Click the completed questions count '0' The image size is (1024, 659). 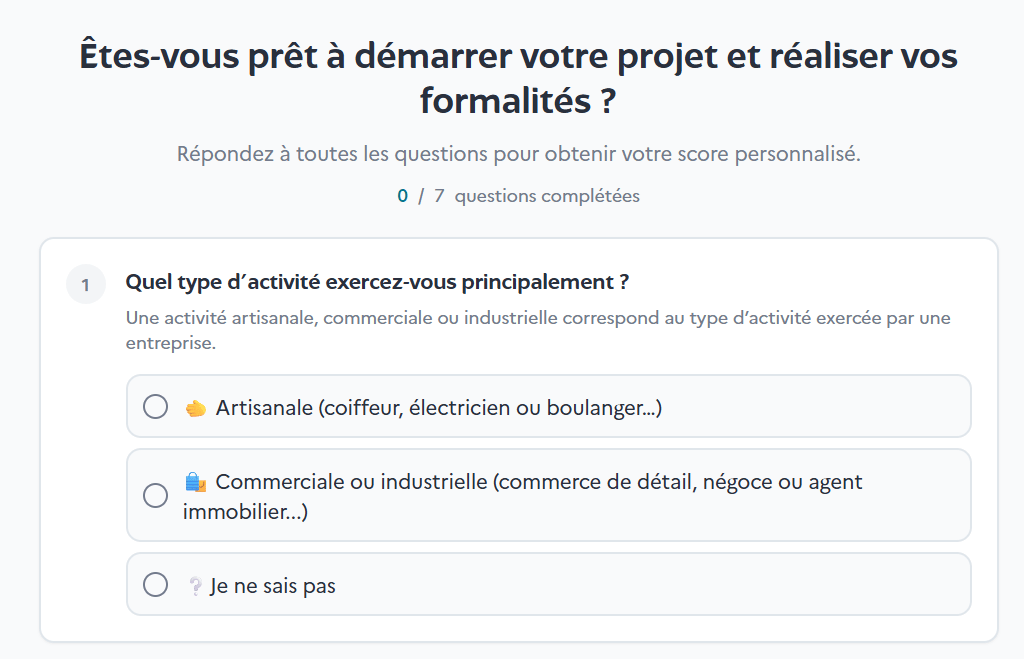pos(403,196)
